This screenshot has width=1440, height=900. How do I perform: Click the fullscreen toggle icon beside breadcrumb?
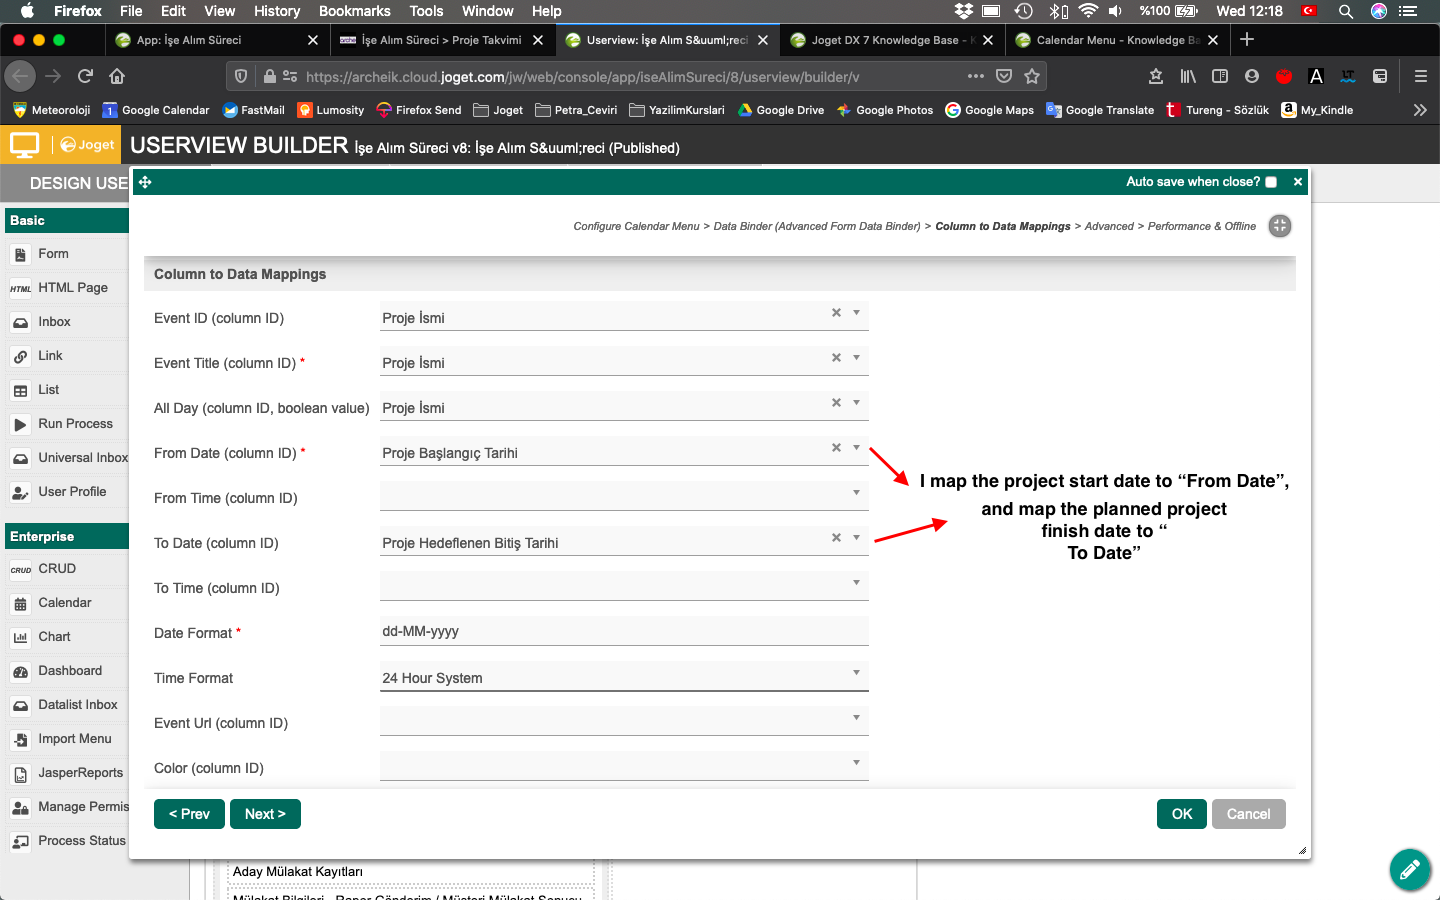[x=1279, y=226]
